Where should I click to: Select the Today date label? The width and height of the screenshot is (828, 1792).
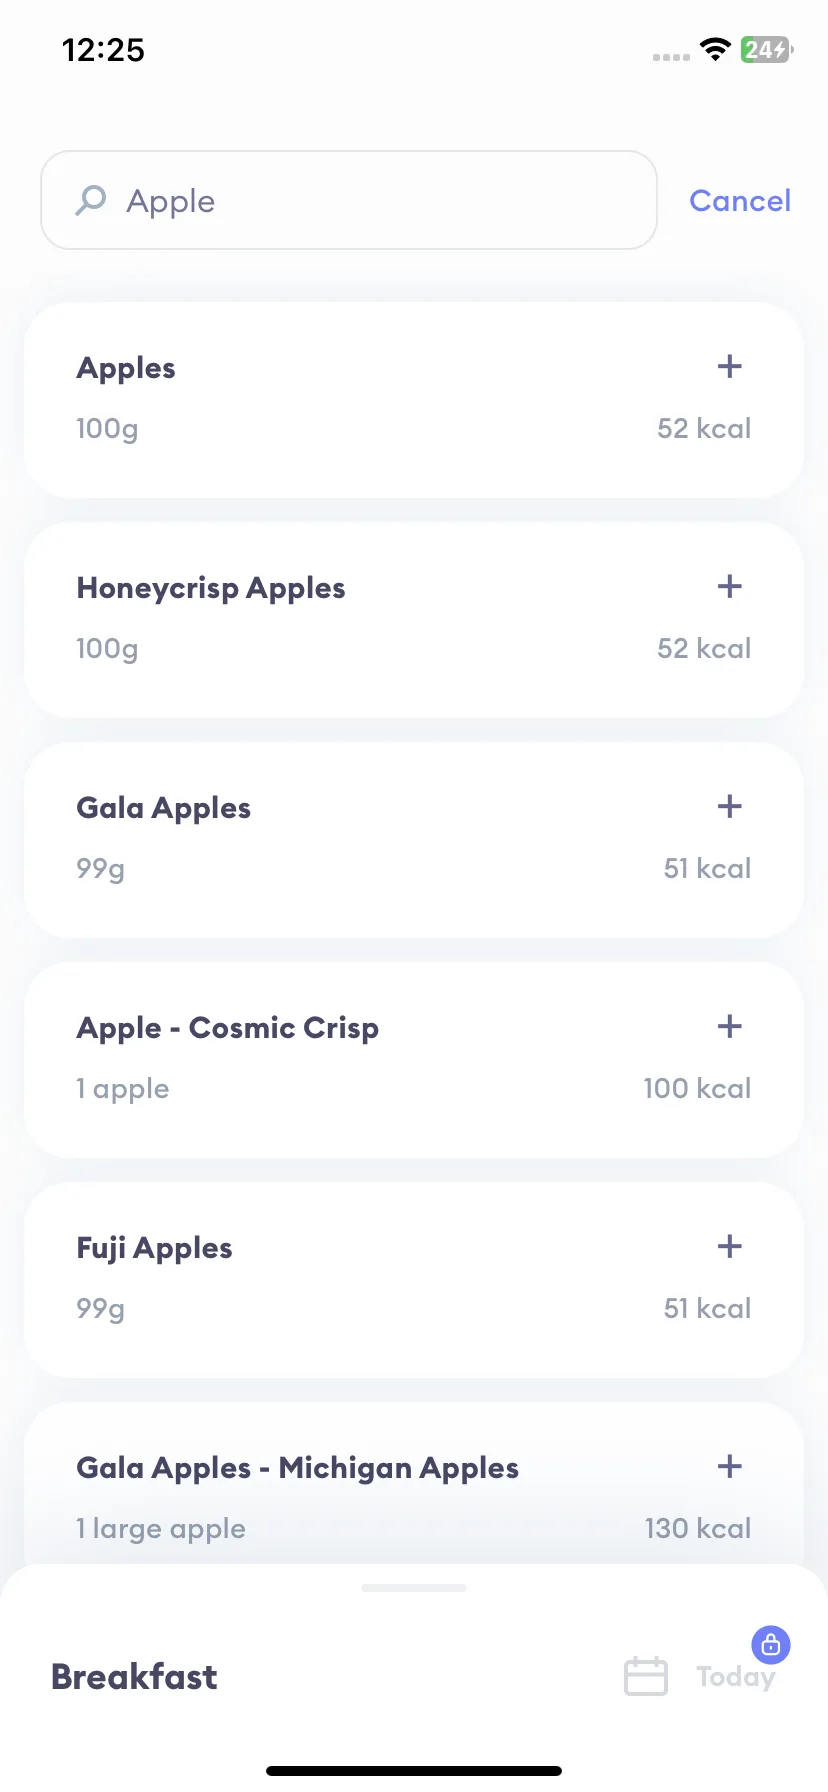[735, 1677]
